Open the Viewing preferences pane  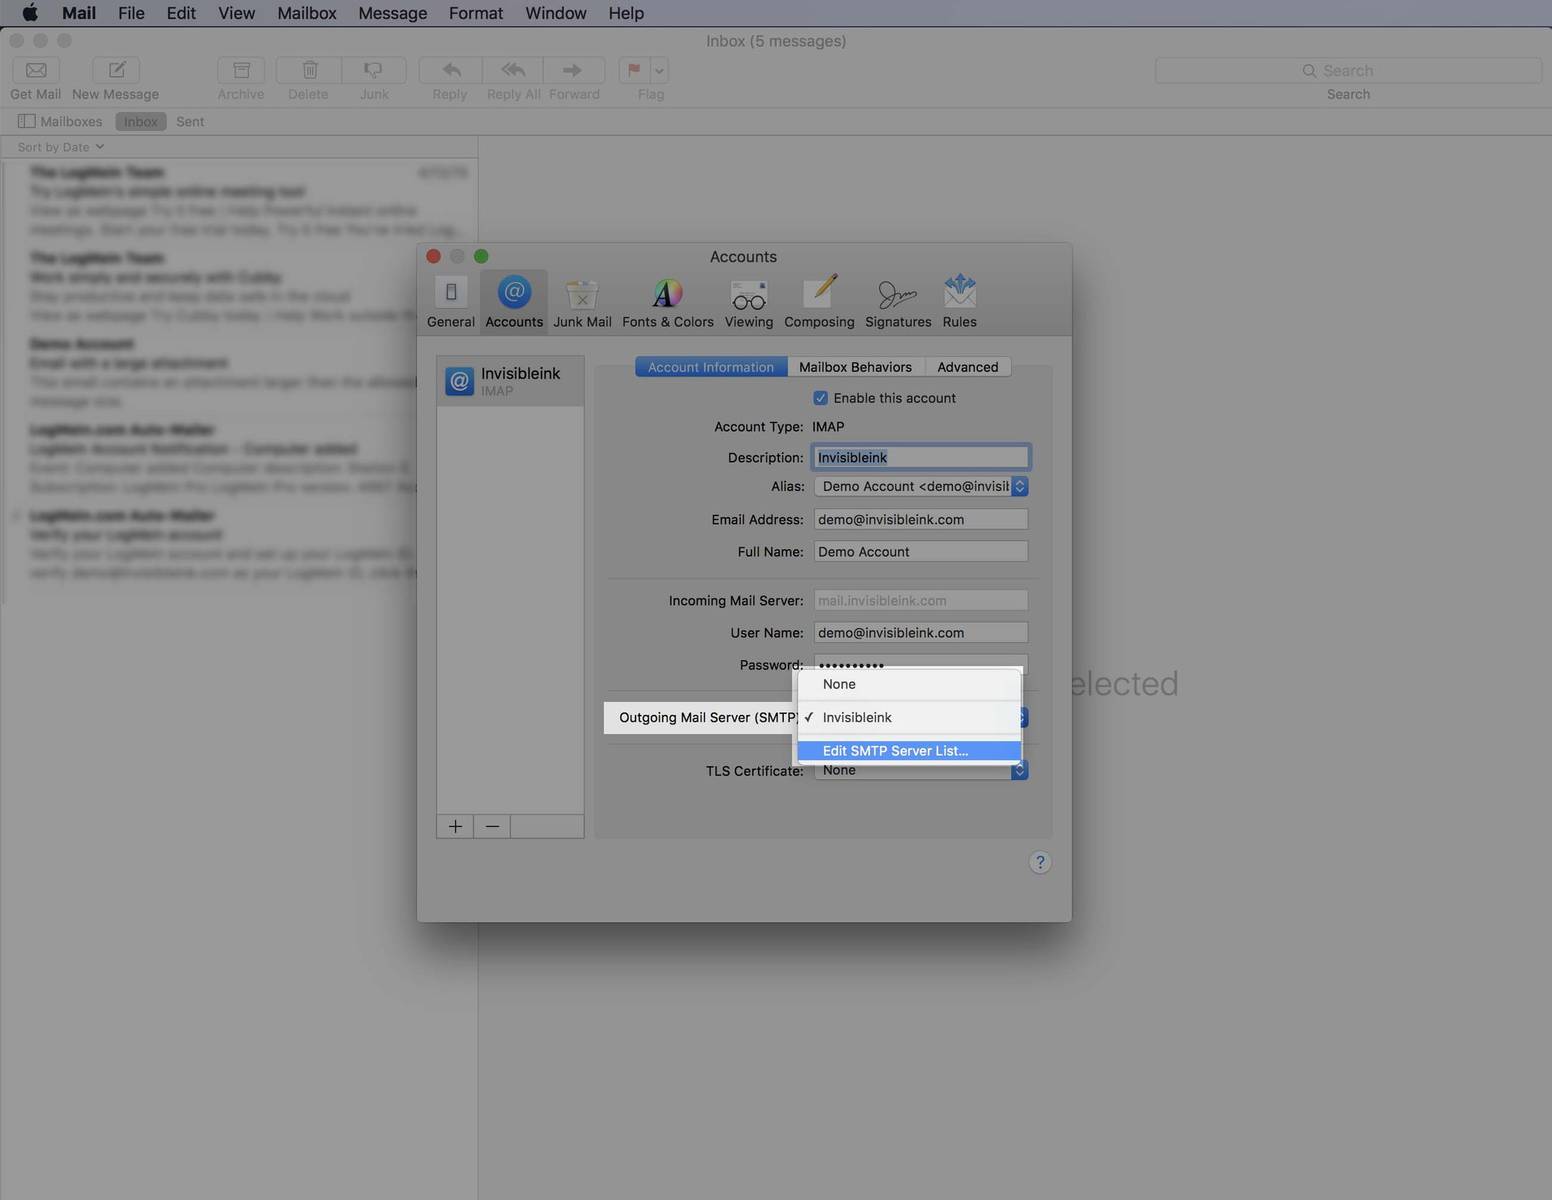[x=748, y=301]
